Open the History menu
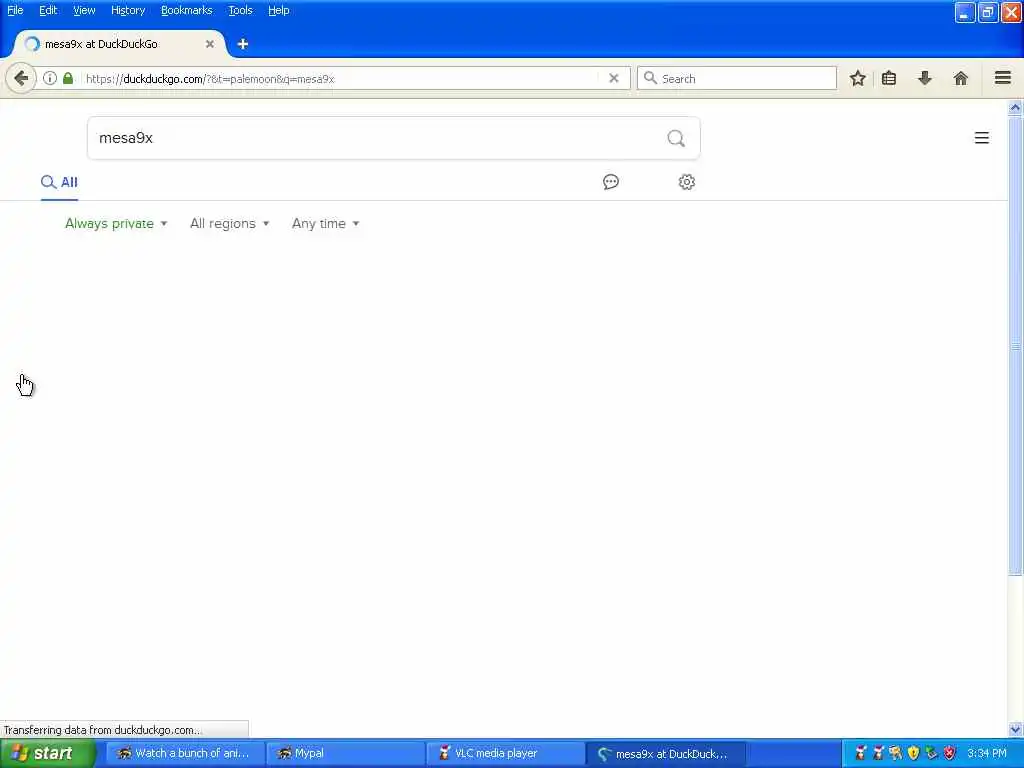Screen dimensions: 1024x768 point(127,10)
